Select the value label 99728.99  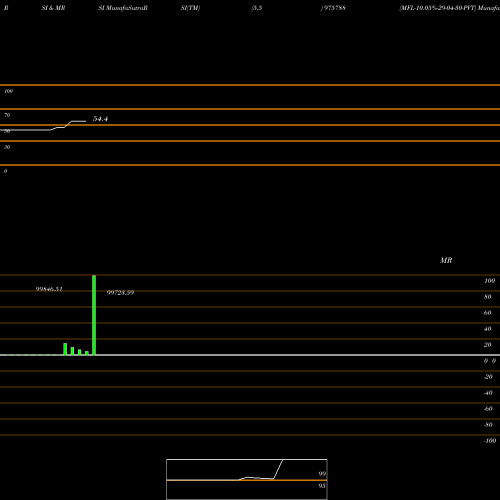[120, 292]
